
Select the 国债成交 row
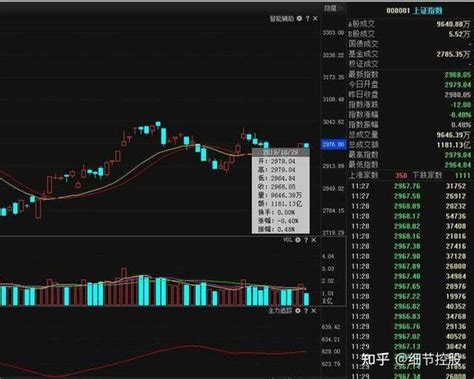pyautogui.click(x=410, y=44)
